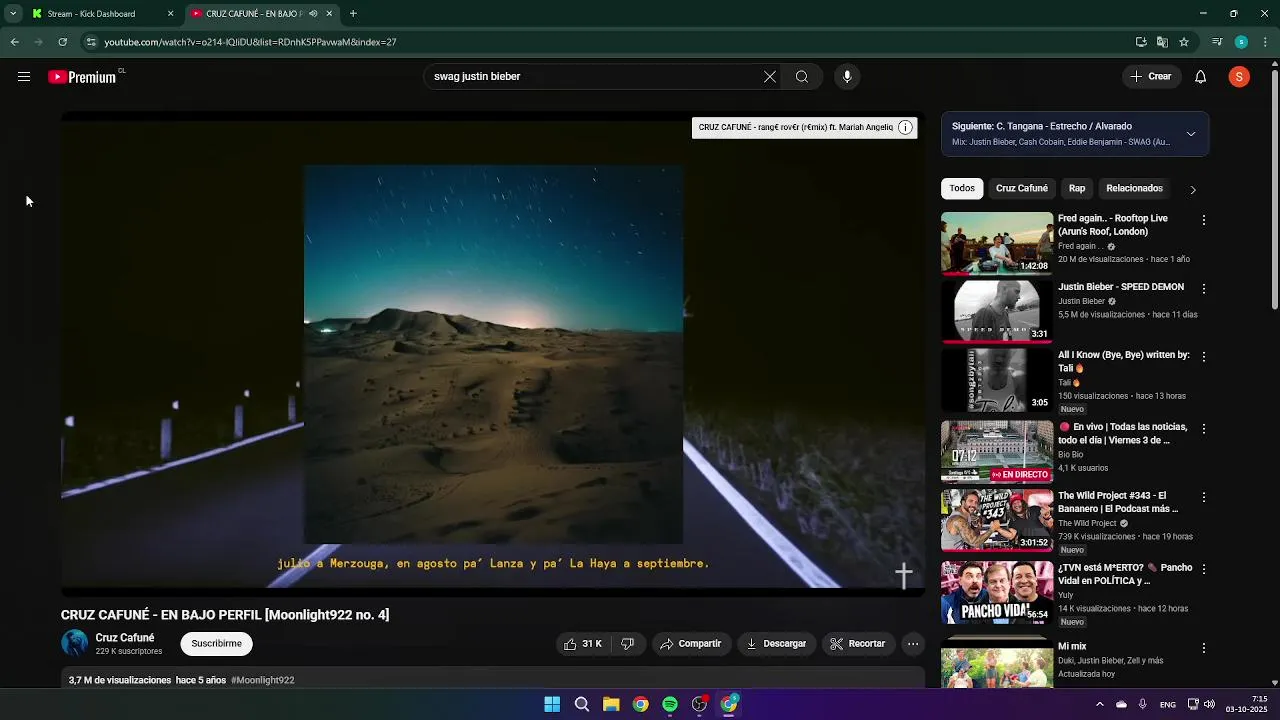
Task: Open options for Fred again Rooftop Live
Action: pyautogui.click(x=1204, y=220)
